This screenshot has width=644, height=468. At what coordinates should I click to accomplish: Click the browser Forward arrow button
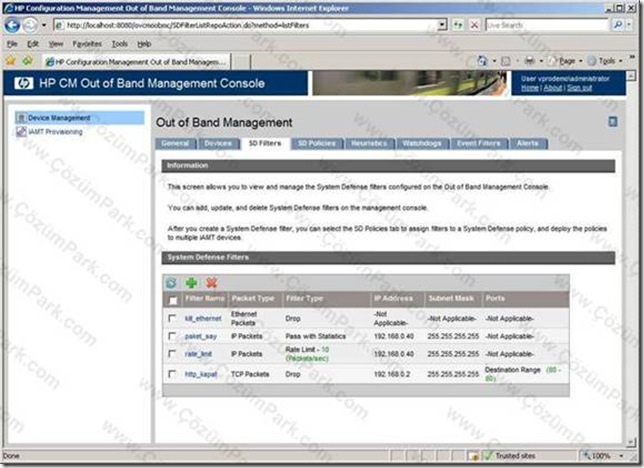point(30,25)
